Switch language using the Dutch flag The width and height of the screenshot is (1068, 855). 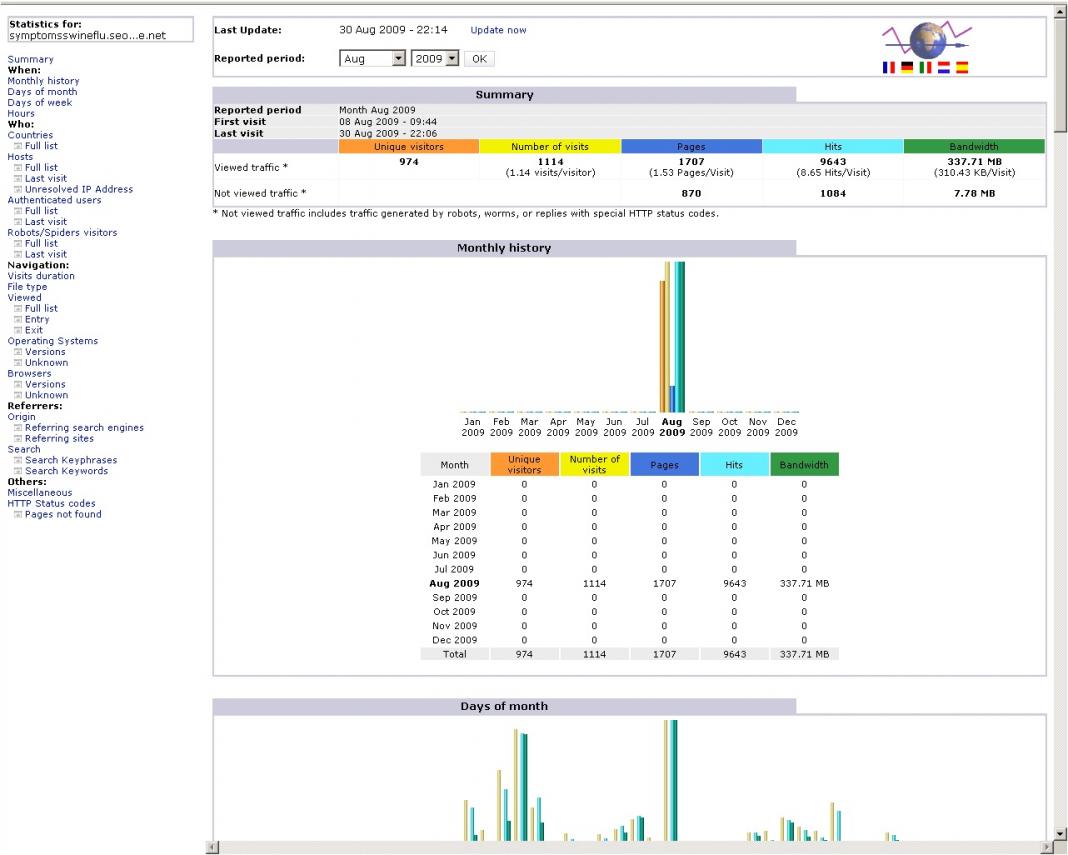(943, 68)
